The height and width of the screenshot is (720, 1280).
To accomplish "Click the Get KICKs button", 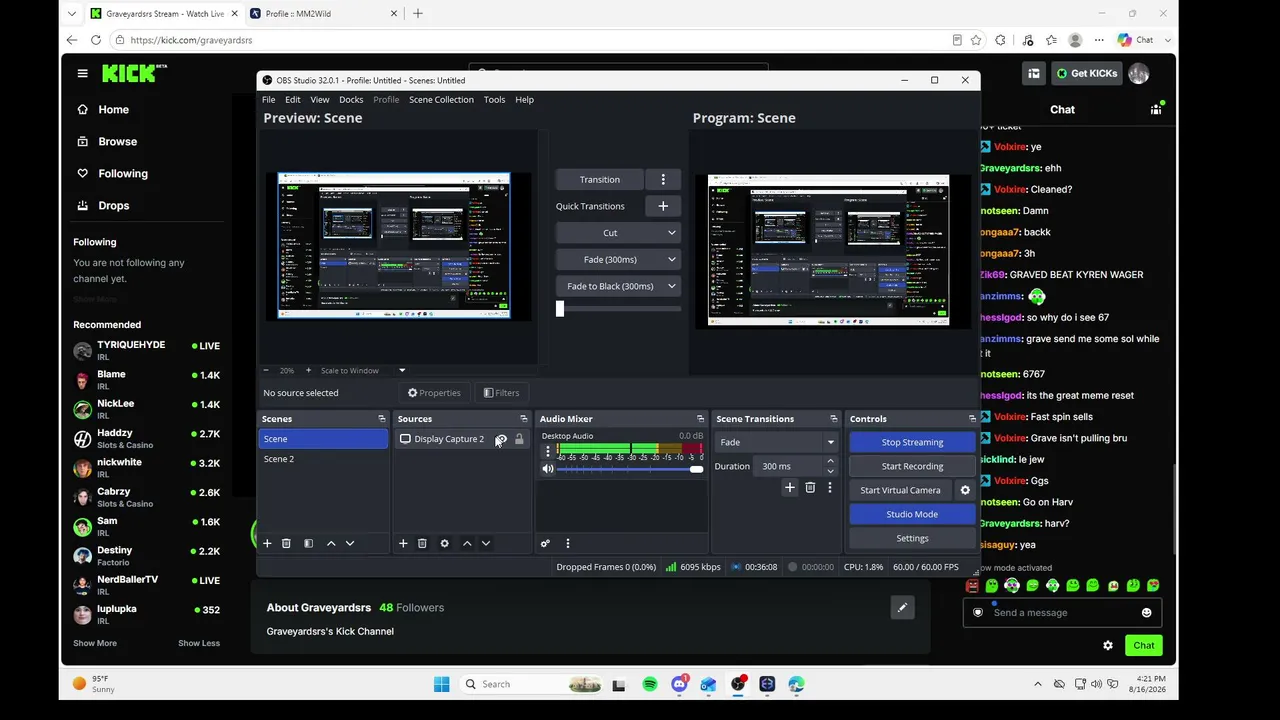I will point(1086,73).
